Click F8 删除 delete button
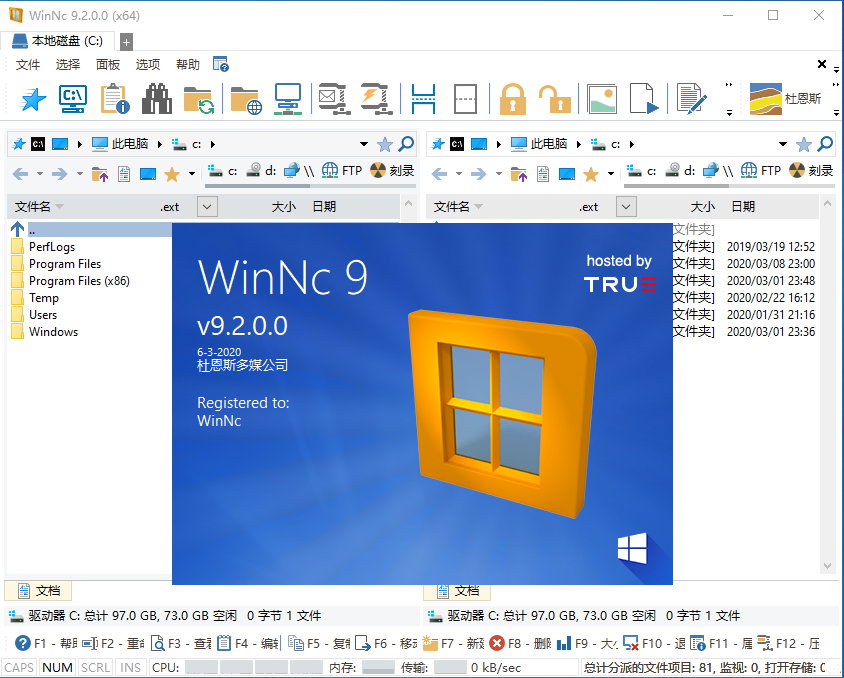This screenshot has height=678, width=844. [x=521, y=643]
